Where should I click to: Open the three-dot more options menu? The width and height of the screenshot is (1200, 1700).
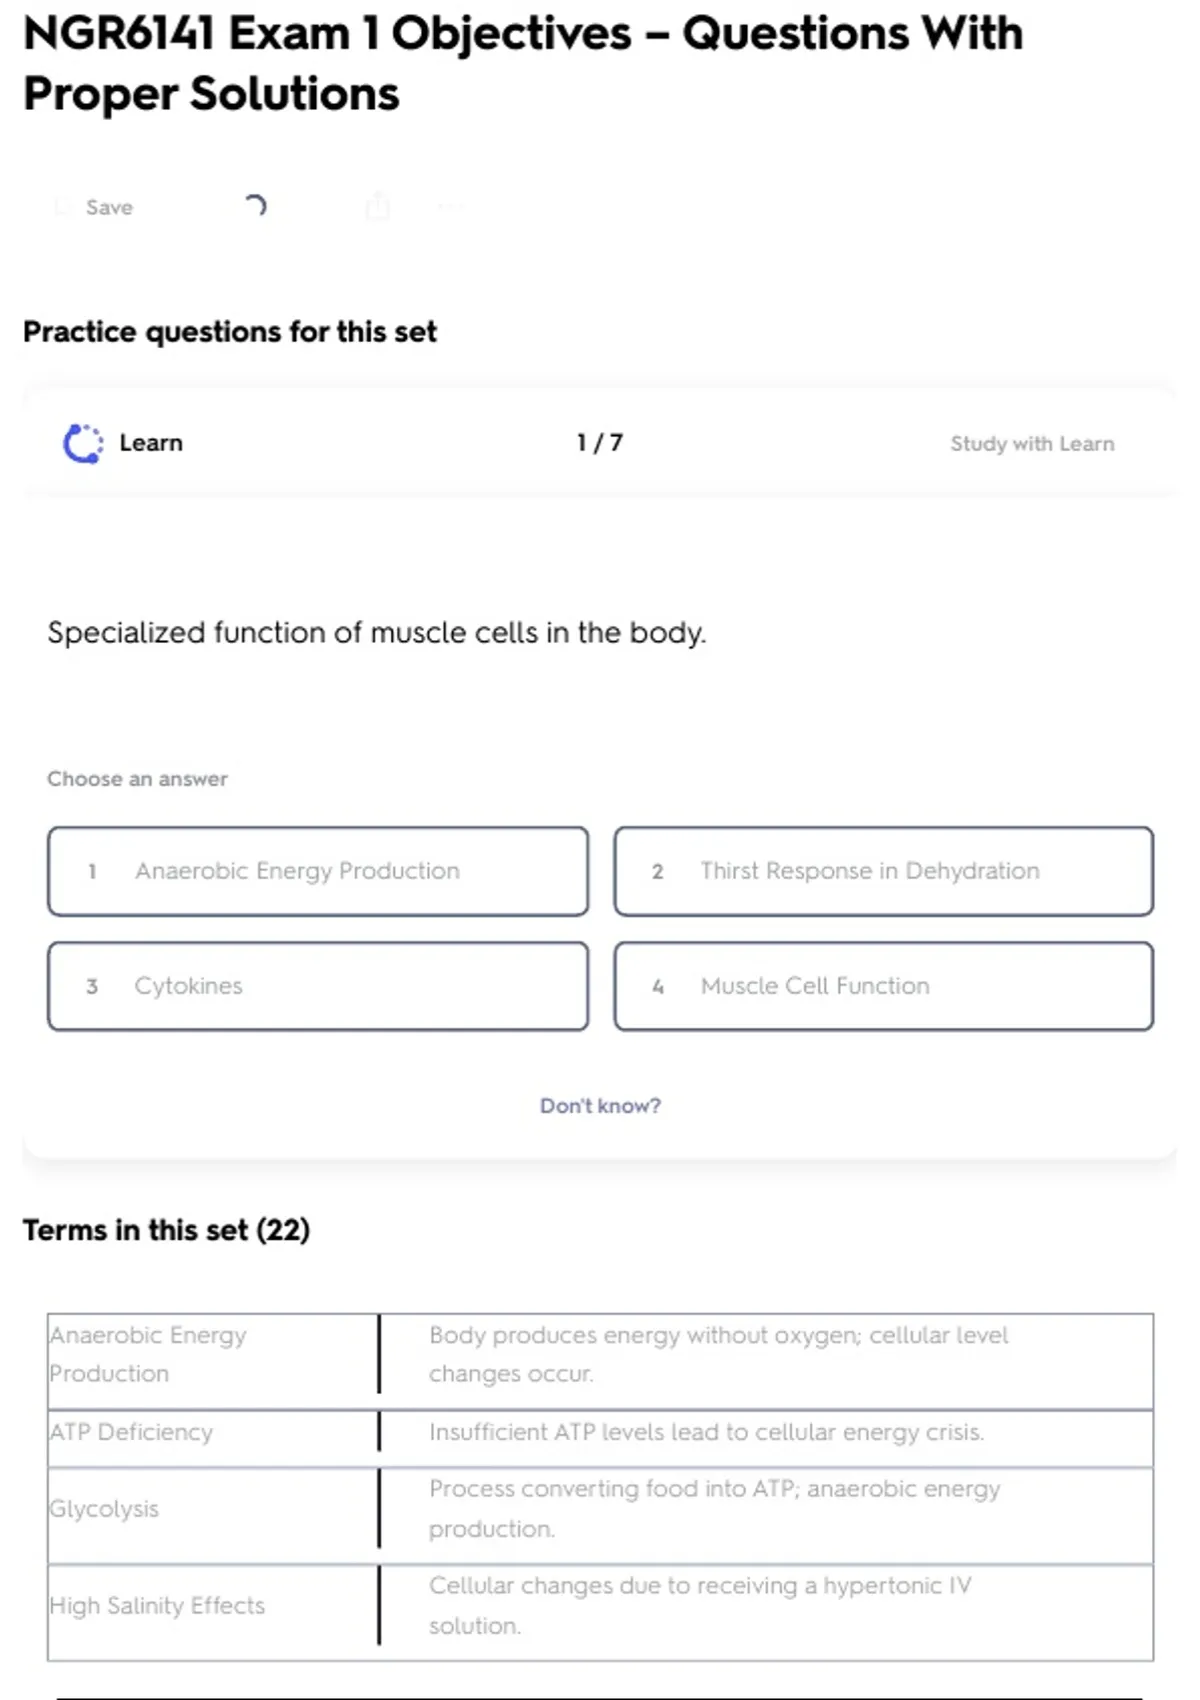(450, 207)
